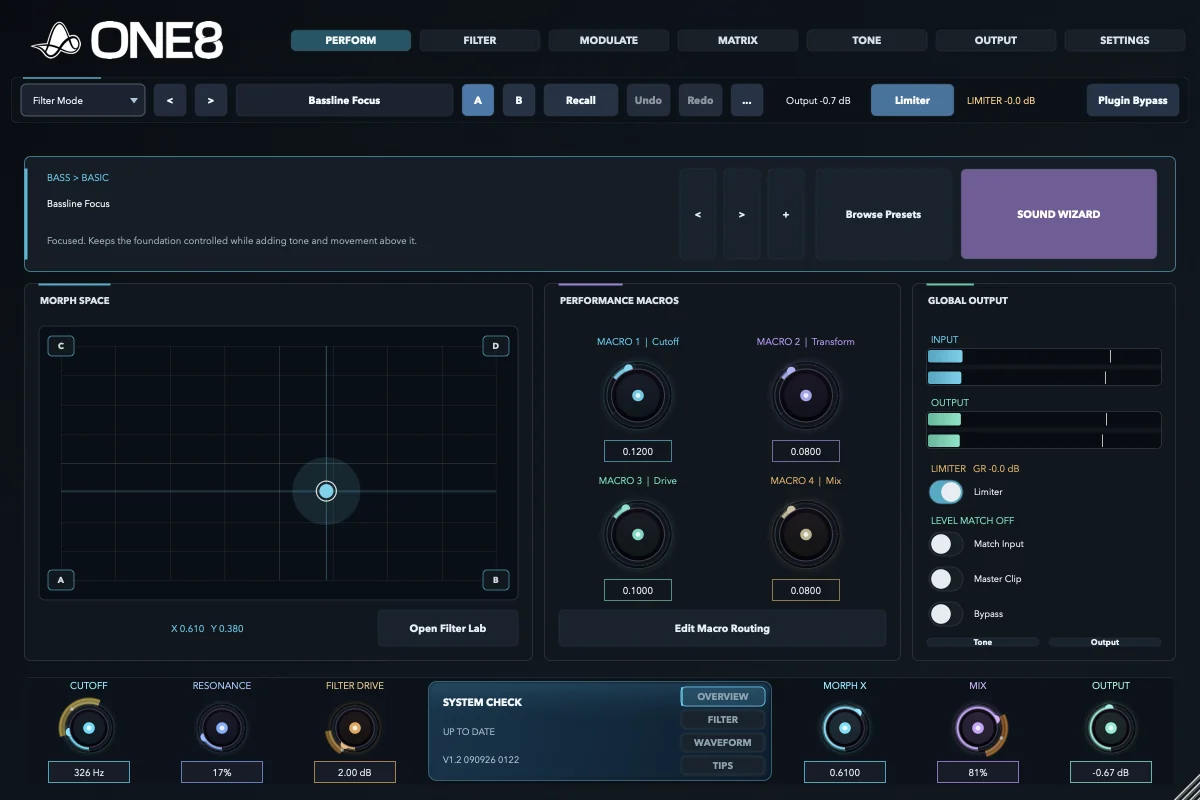Screen dimensions: 1200x800
Task: Click the Undo button
Action: (648, 100)
